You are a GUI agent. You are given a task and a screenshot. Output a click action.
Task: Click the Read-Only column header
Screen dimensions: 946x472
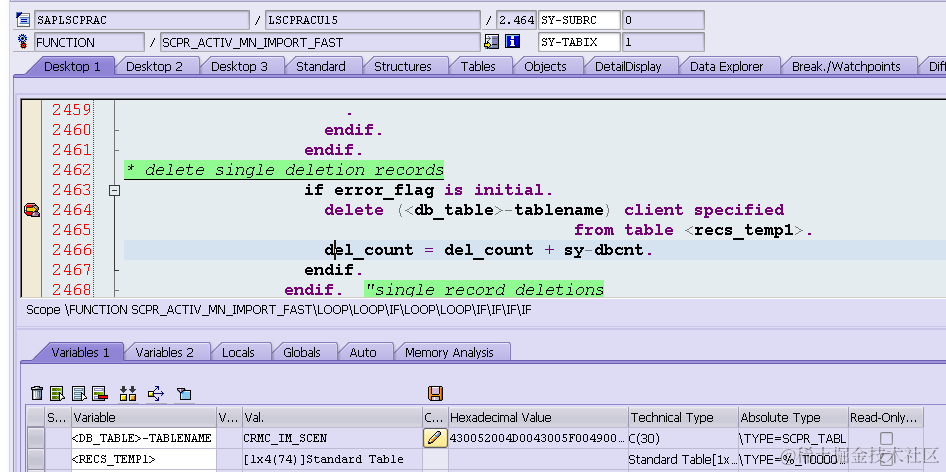pos(886,418)
